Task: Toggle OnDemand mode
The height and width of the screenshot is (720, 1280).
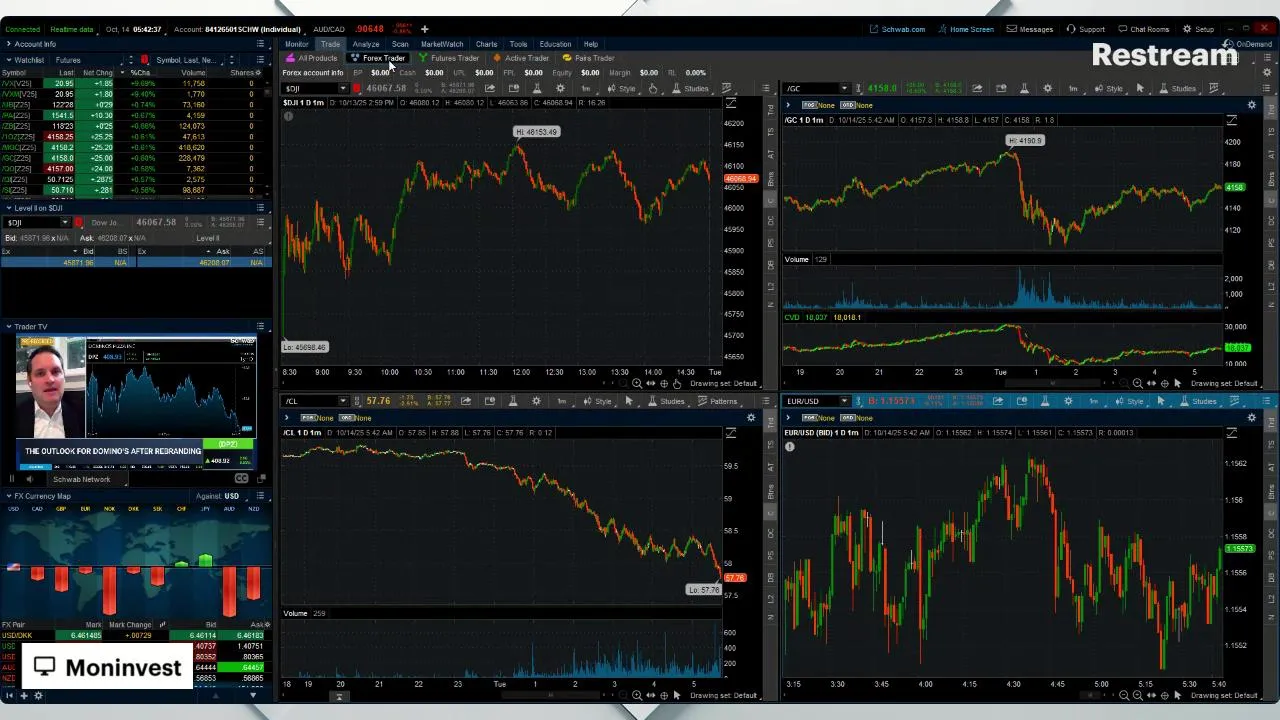Action: coord(1248,44)
